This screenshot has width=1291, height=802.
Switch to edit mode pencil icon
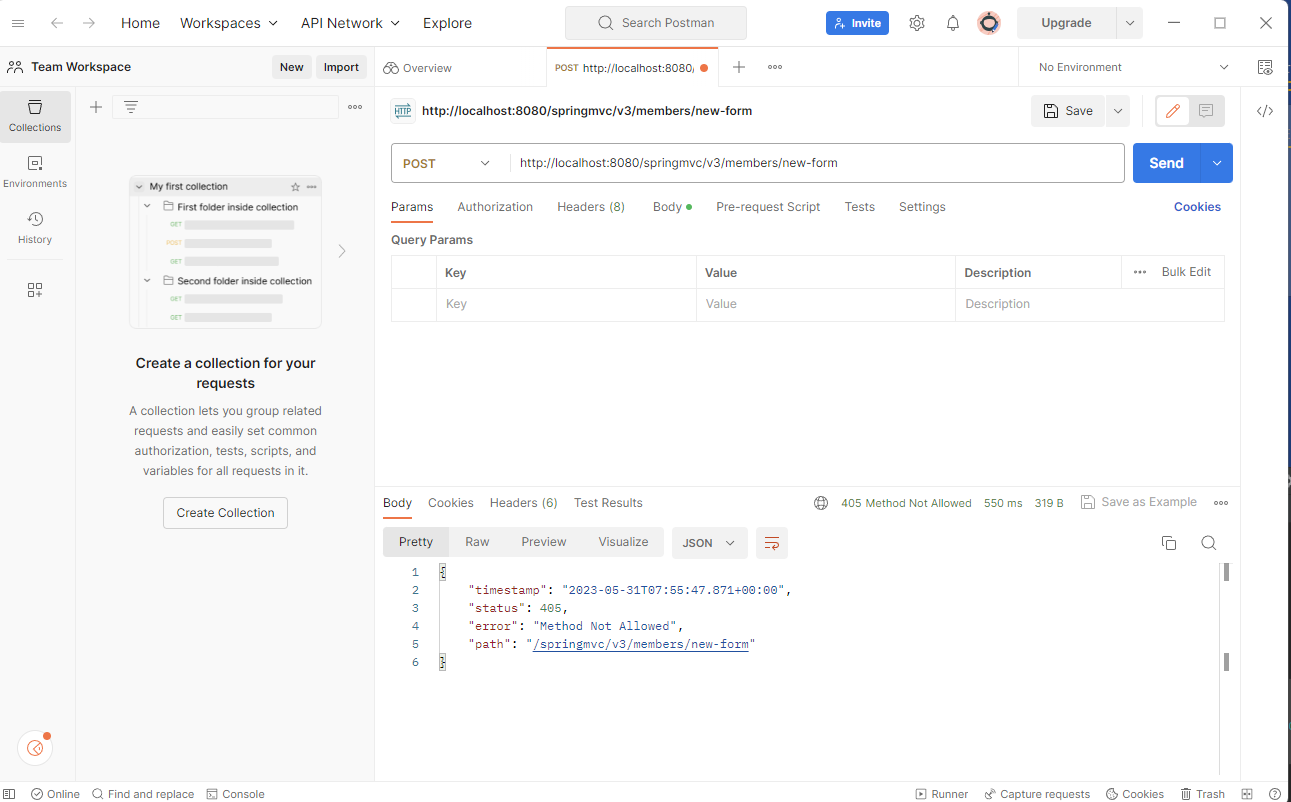[1173, 111]
